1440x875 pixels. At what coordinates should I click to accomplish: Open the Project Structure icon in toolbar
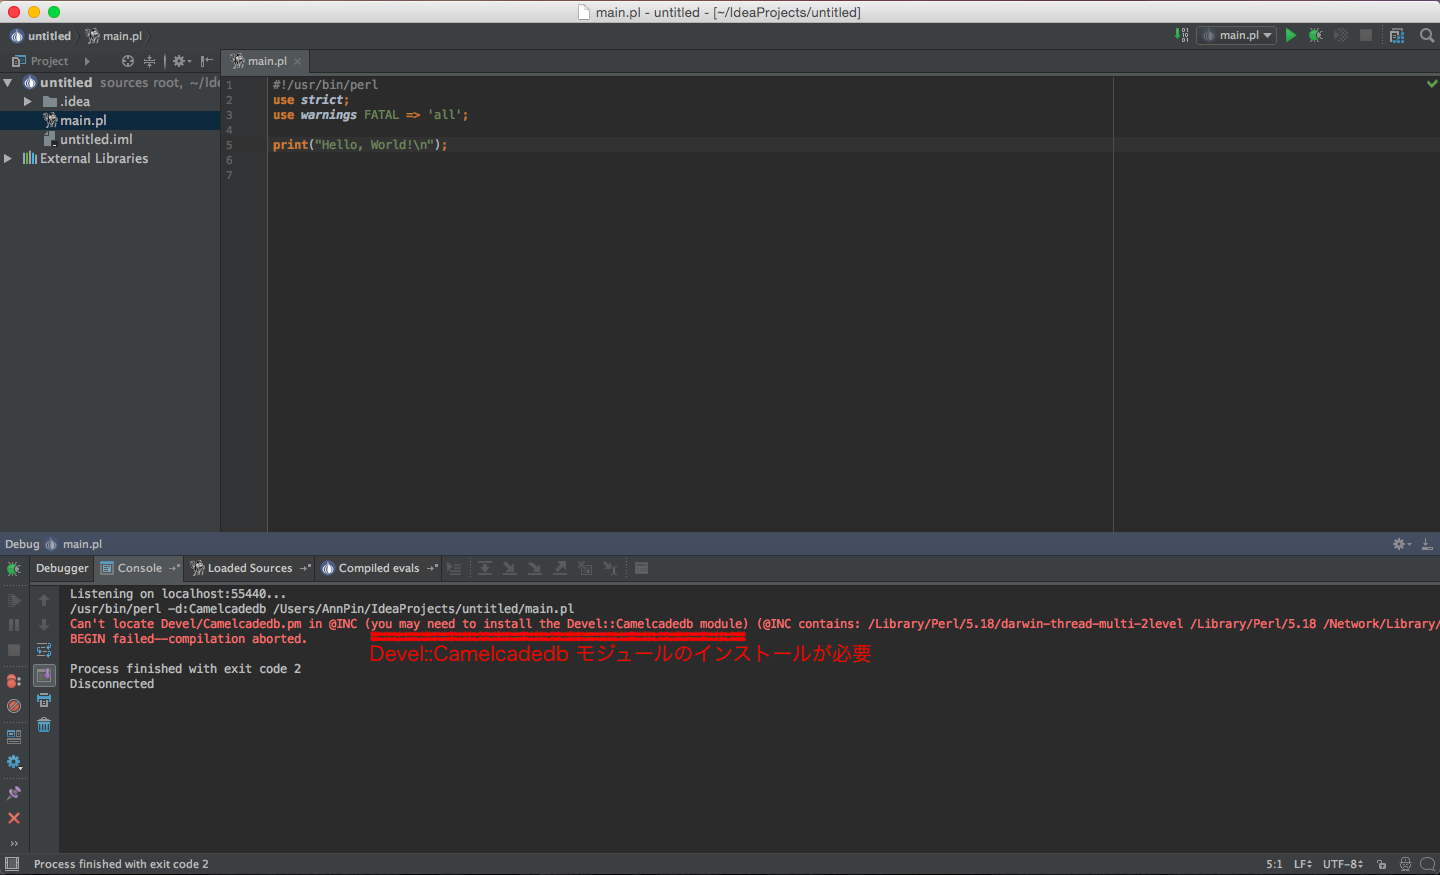pos(1397,35)
